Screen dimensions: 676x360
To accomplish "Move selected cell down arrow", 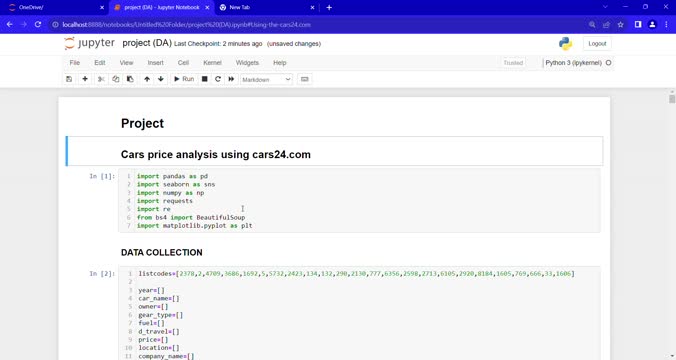I will (x=161, y=79).
